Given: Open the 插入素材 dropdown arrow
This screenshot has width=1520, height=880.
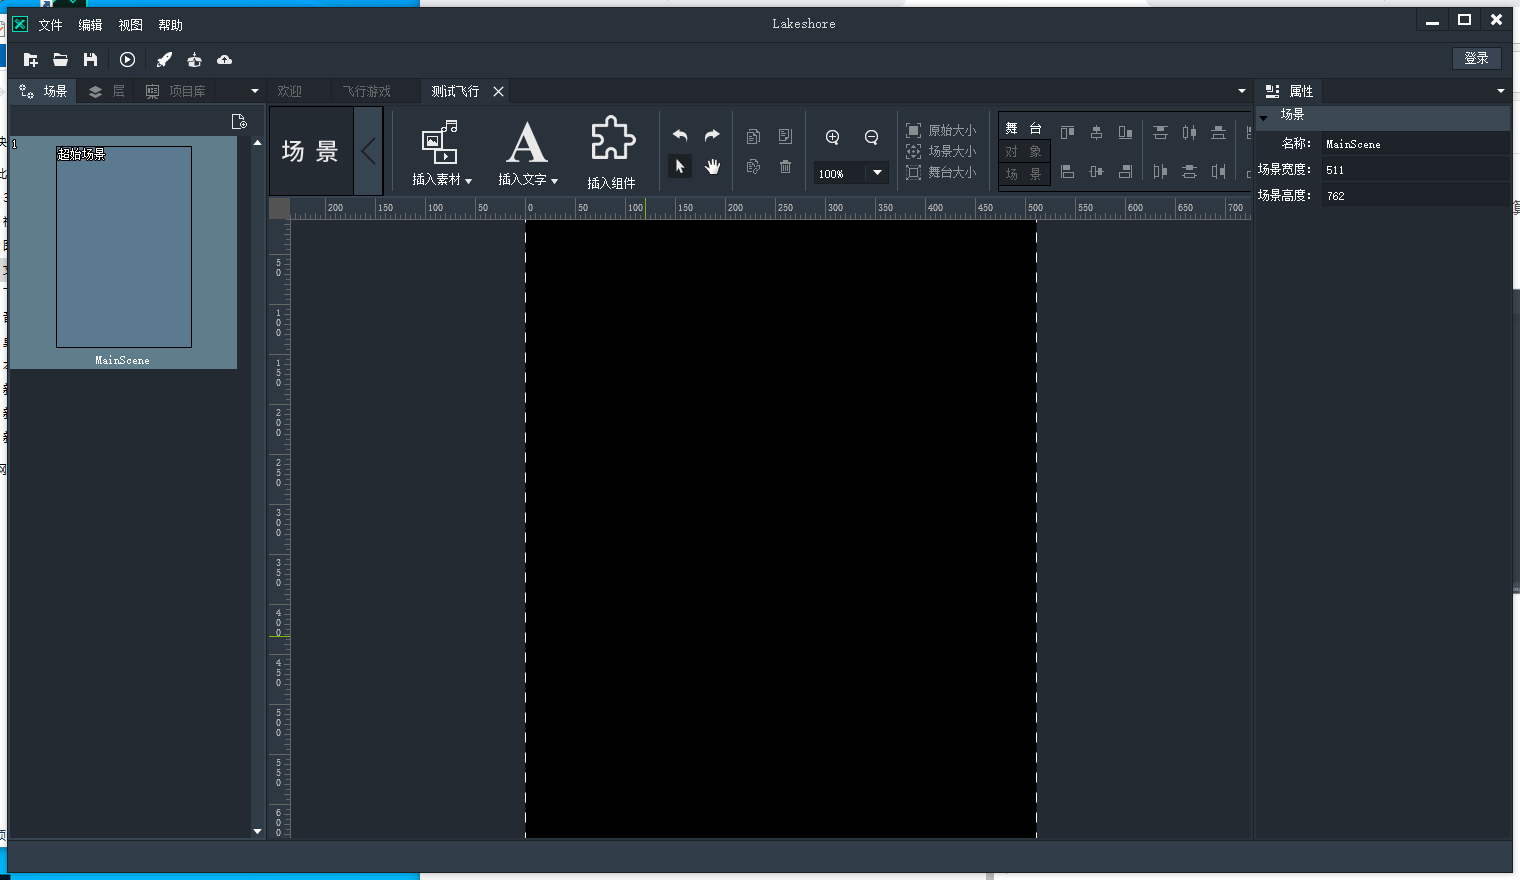Looking at the screenshot, I should tap(468, 181).
